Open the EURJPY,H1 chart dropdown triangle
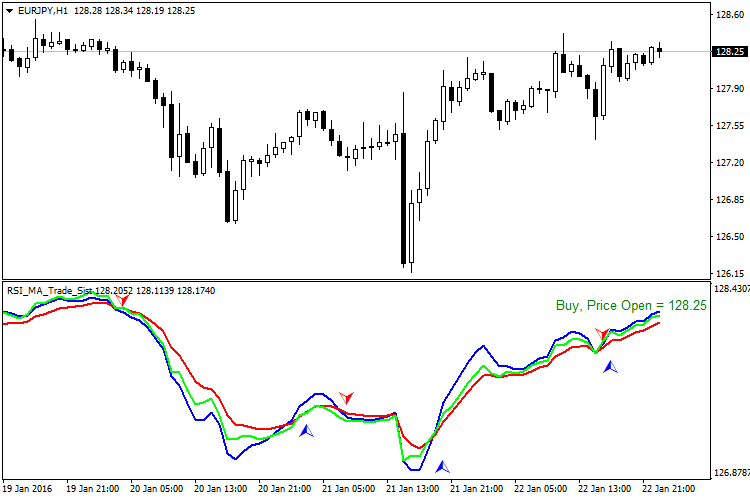 [x=9, y=11]
